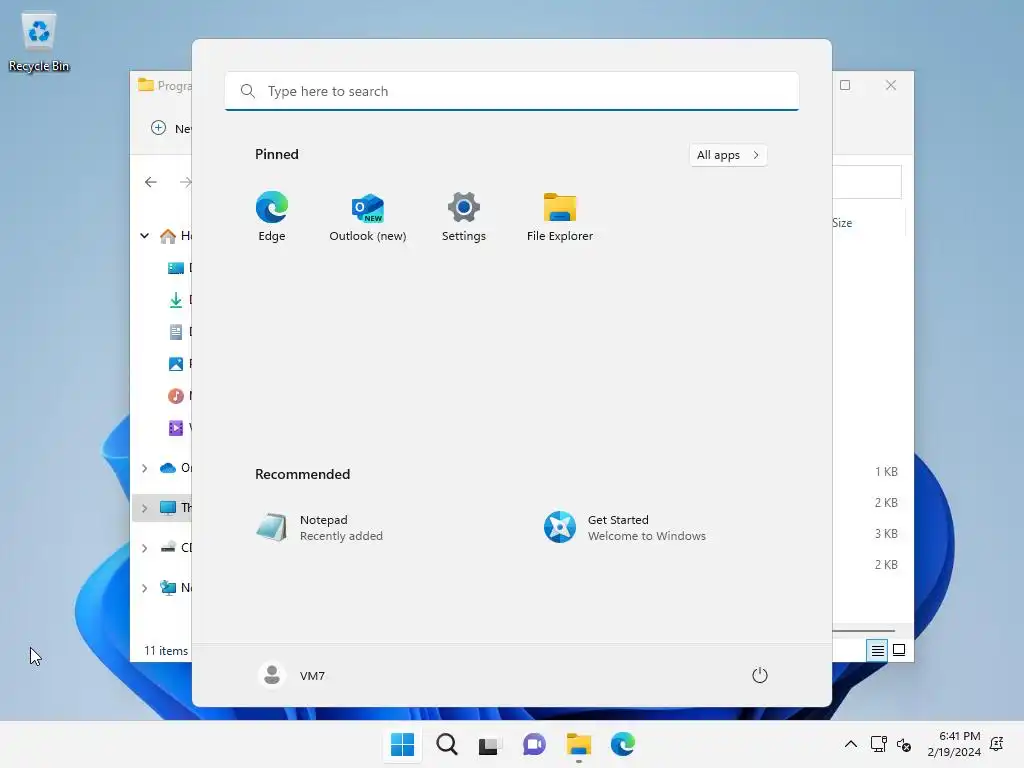Close the File Explorer window
Image resolution: width=1024 pixels, height=768 pixels.
[x=891, y=86]
